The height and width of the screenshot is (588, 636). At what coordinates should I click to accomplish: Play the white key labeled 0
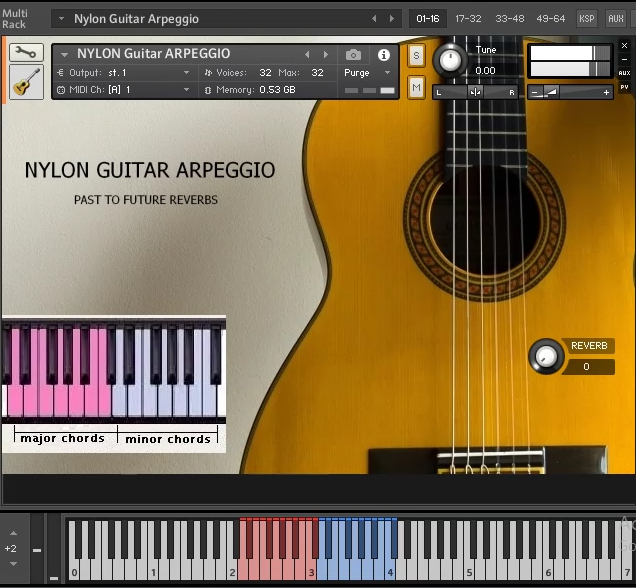[x=73, y=571]
